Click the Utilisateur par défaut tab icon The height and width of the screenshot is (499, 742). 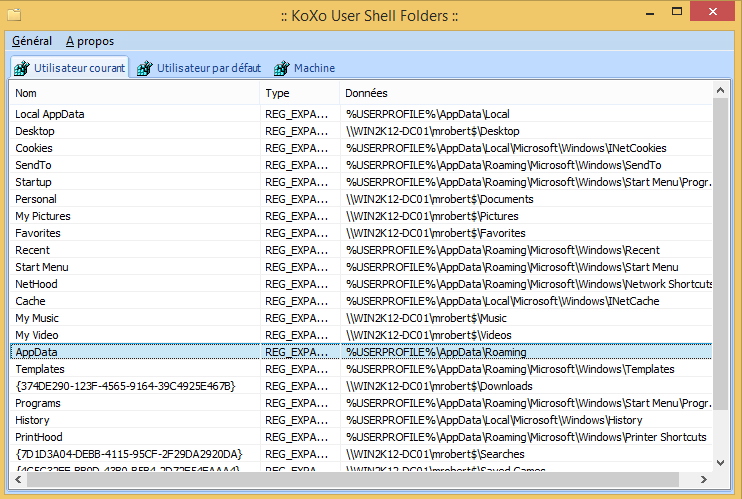click(145, 68)
